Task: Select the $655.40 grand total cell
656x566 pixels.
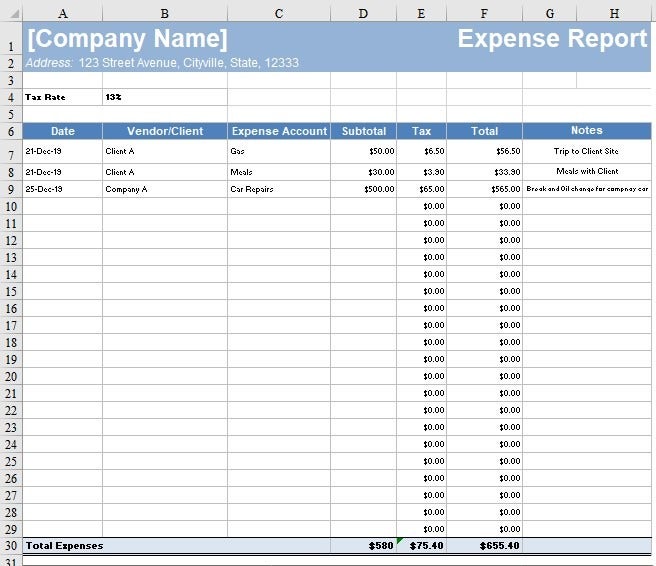Action: (x=498, y=546)
